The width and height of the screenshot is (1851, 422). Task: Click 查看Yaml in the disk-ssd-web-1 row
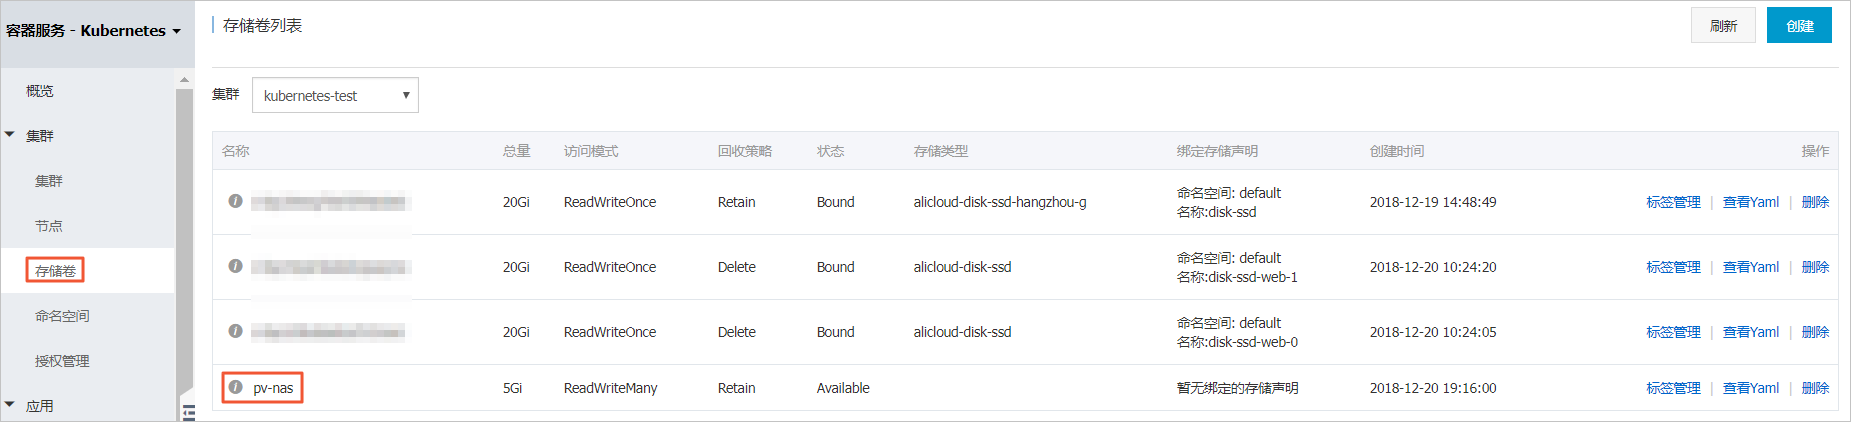click(x=1751, y=267)
